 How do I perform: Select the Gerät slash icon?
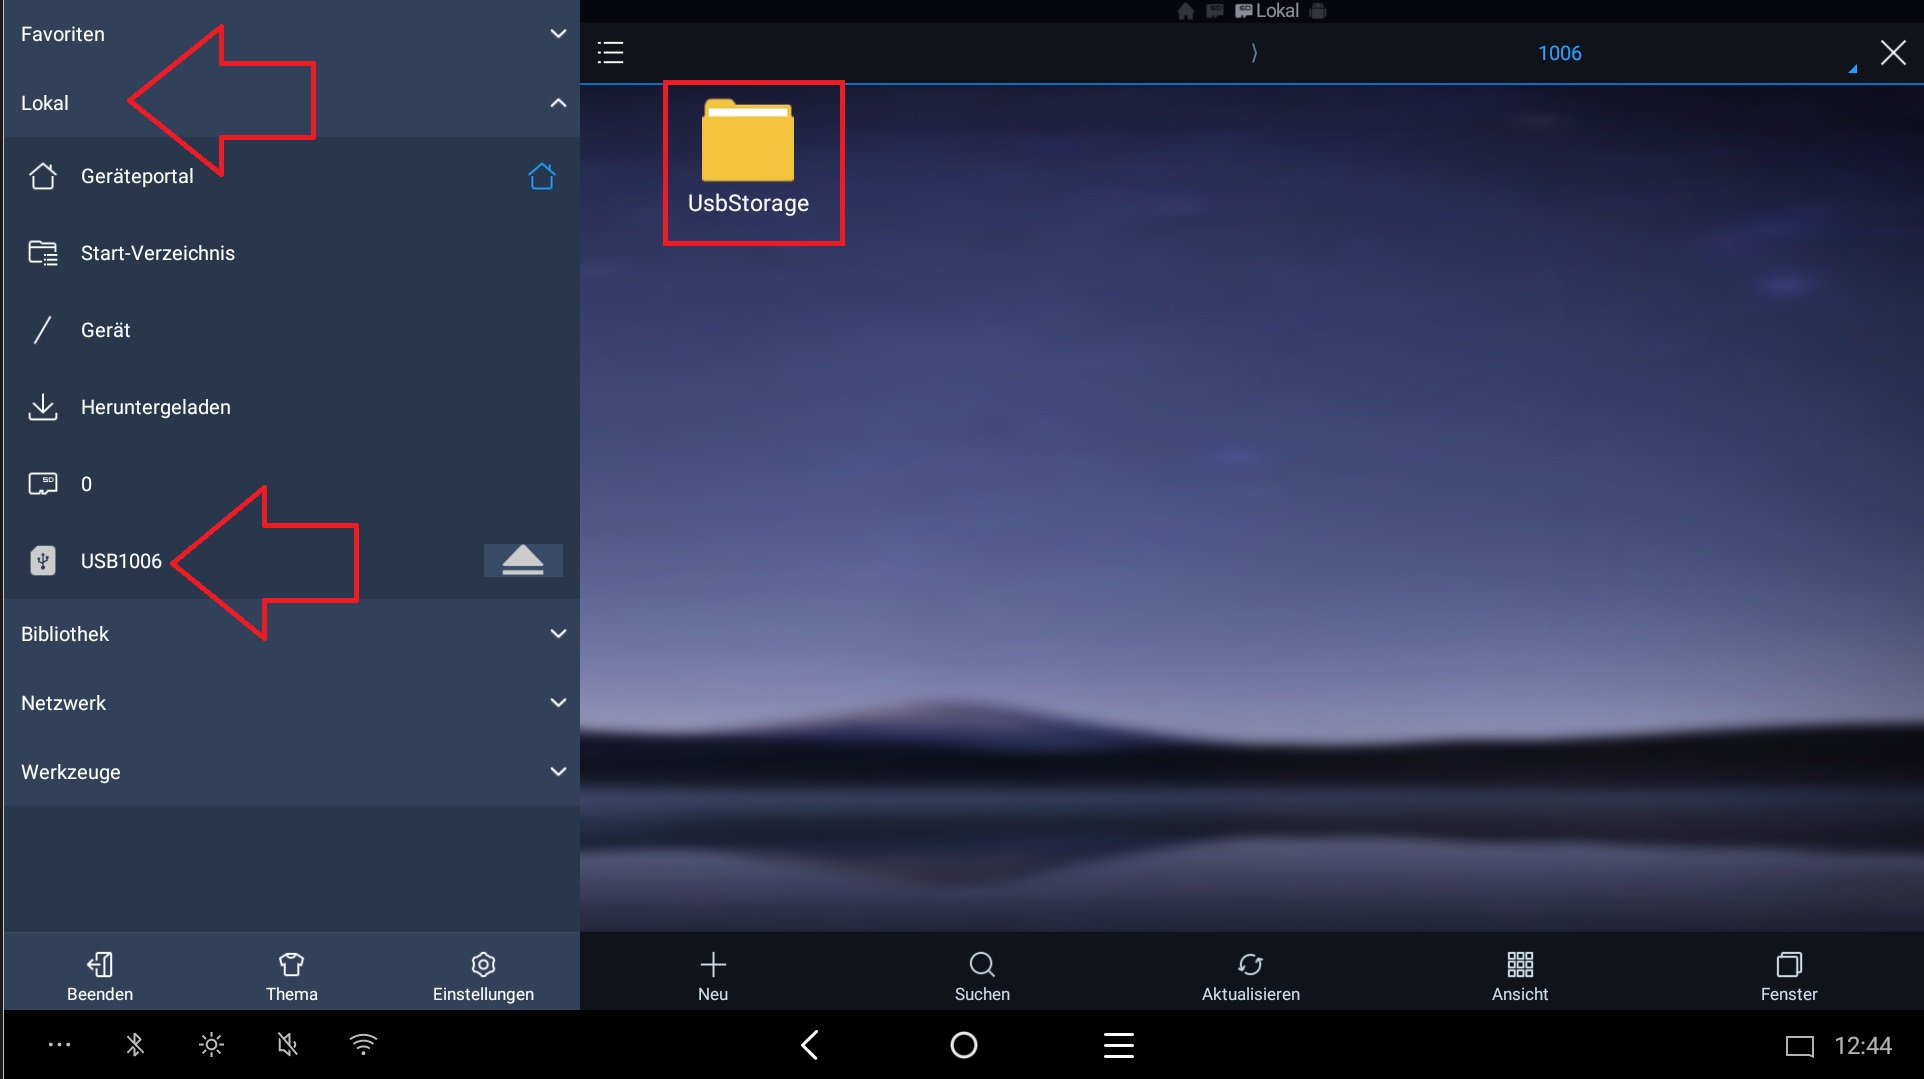click(x=42, y=330)
